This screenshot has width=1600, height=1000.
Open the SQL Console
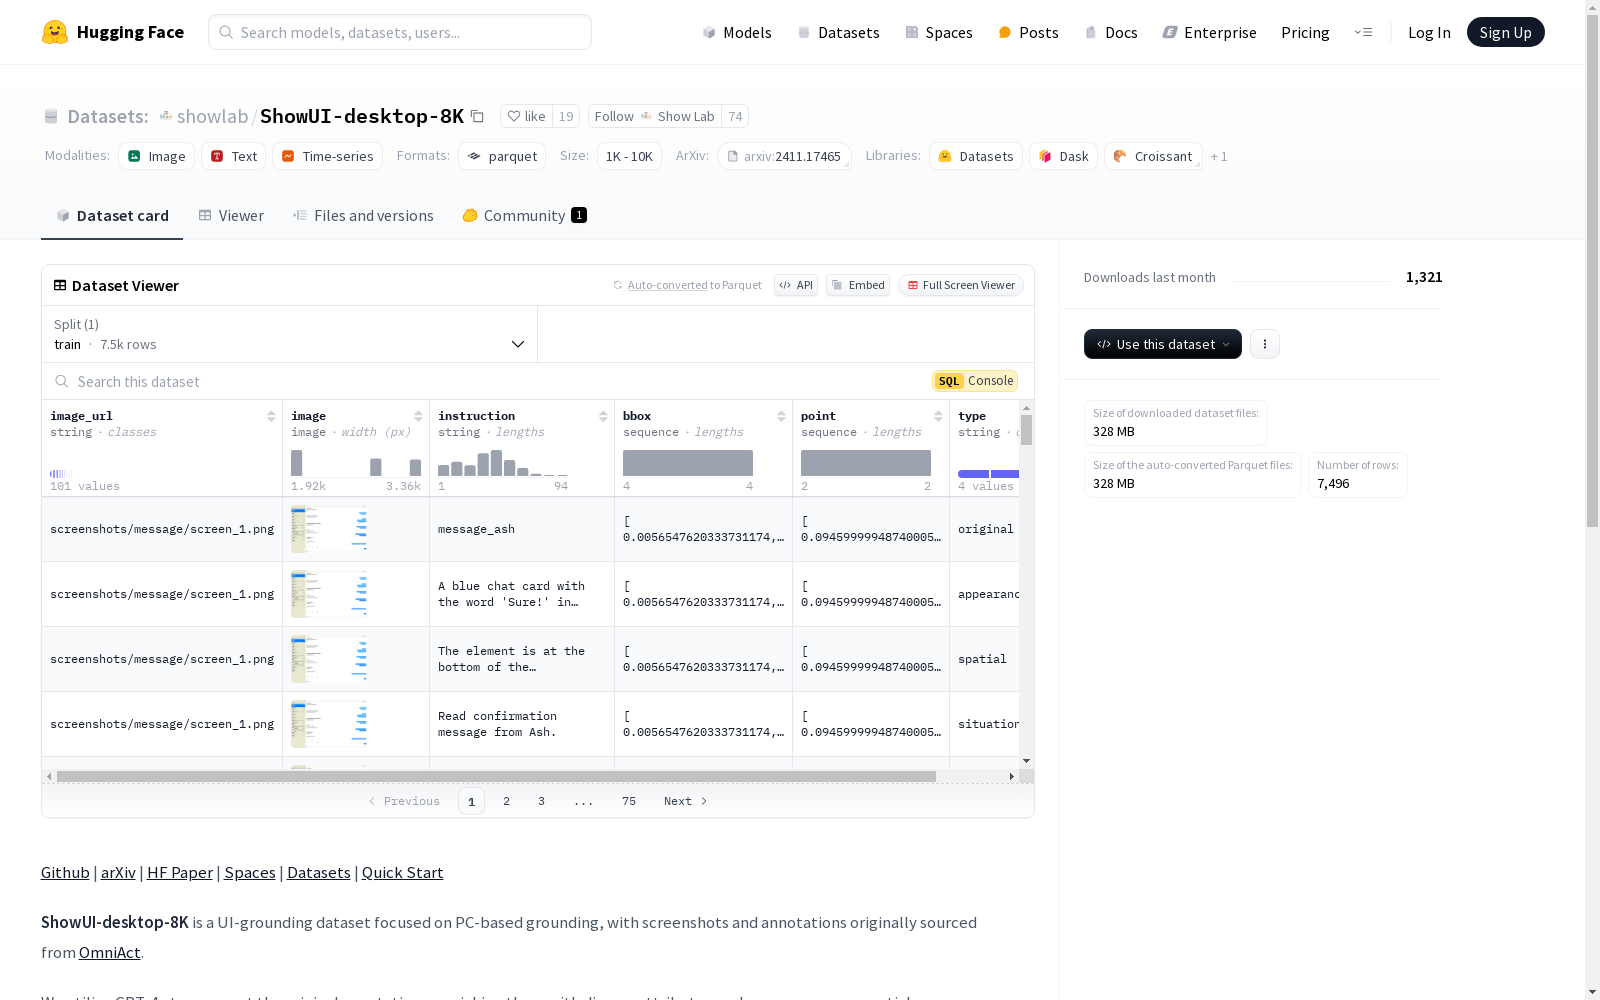pyautogui.click(x=975, y=381)
